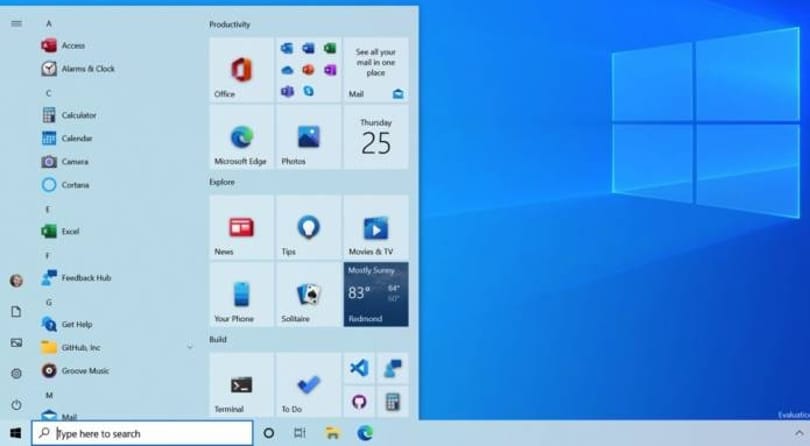Viewport: 810px width, 446px height.
Task: Jump to letter A in app list
Action: click(49, 23)
